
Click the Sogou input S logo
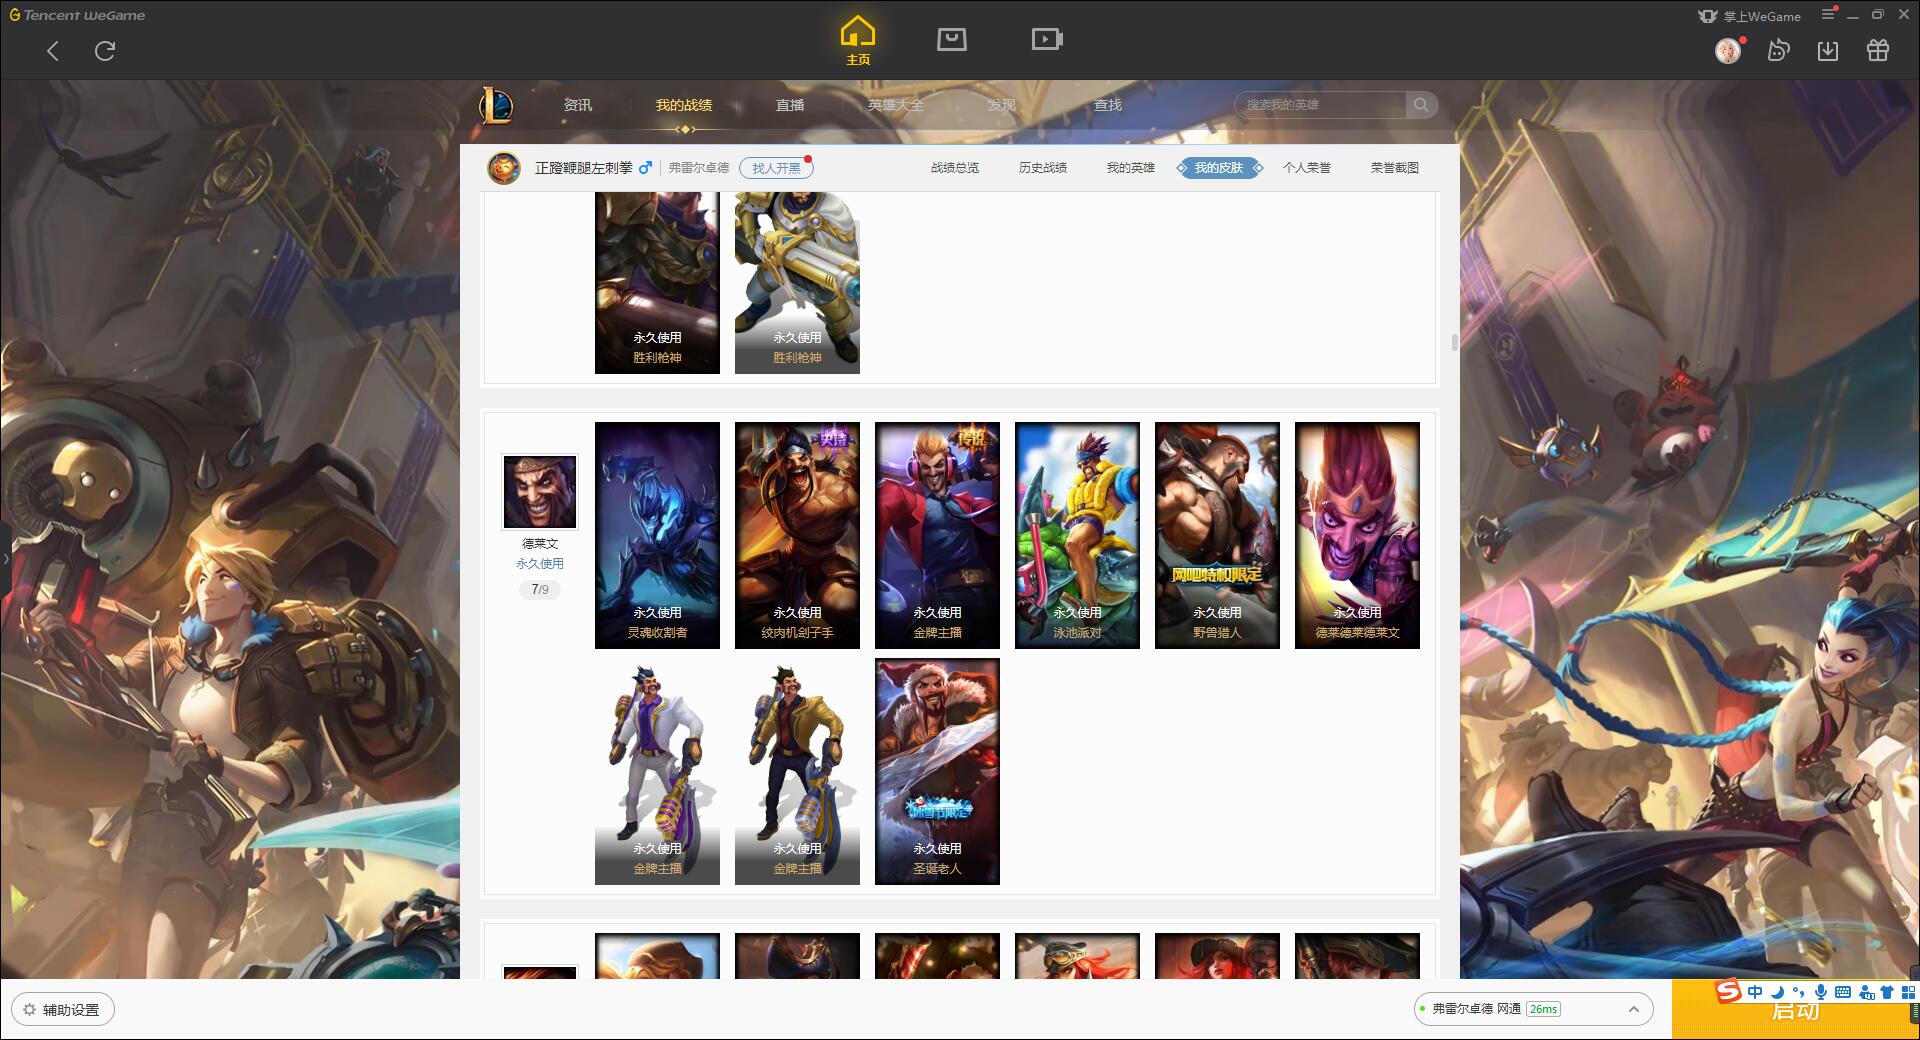click(x=1728, y=991)
